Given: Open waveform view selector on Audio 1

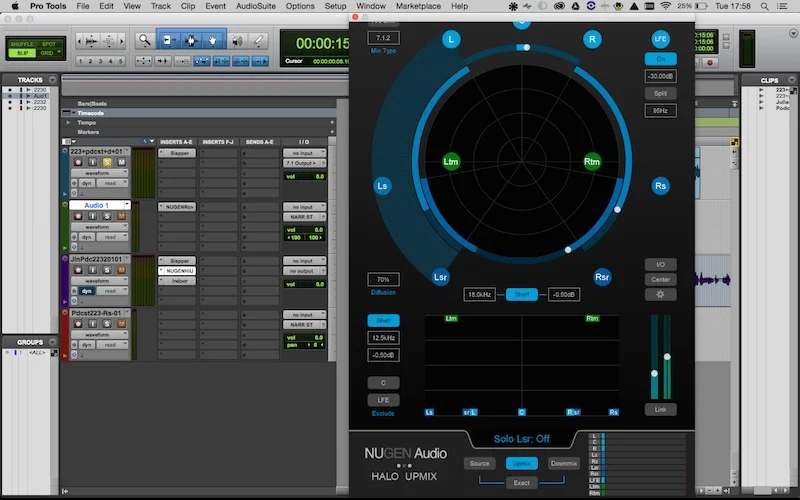Looking at the screenshot, I should tap(100, 227).
